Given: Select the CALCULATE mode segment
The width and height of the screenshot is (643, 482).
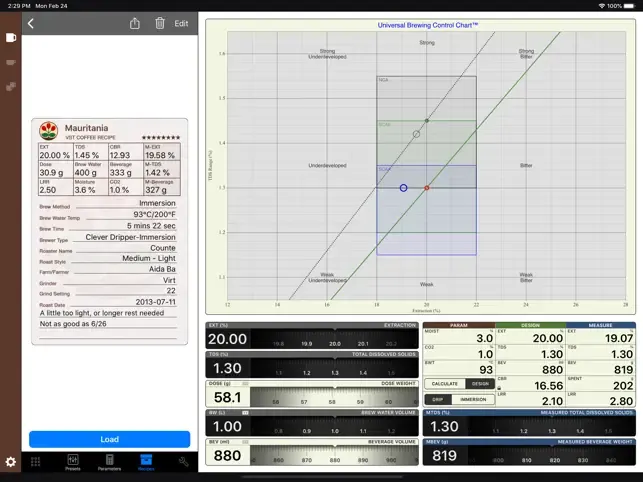Looking at the screenshot, I should 445,384.
